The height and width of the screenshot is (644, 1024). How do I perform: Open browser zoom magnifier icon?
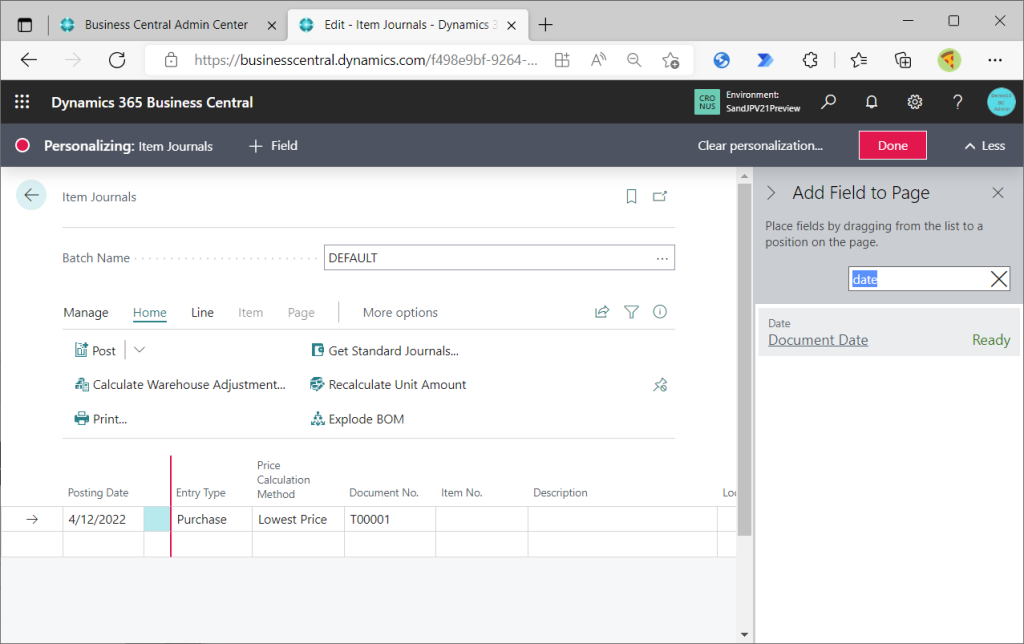point(633,60)
